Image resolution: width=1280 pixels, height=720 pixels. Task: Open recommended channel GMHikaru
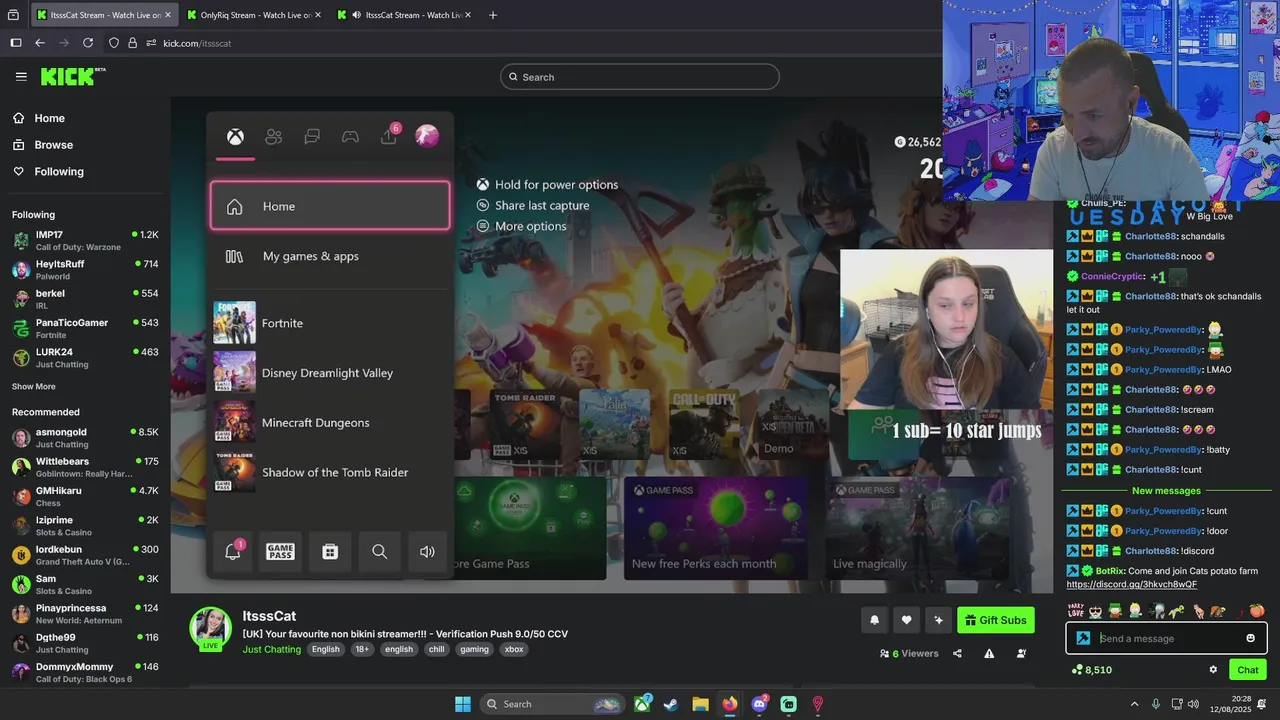click(85, 496)
